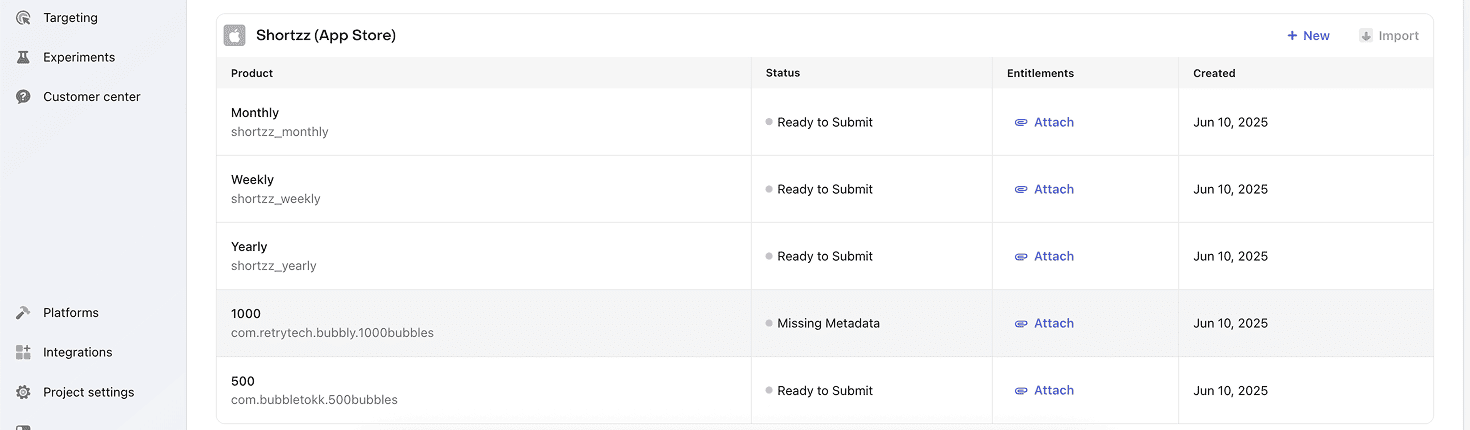The width and height of the screenshot is (1470, 430).
Task: Click the Targeting icon in sidebar
Action: (x=23, y=18)
